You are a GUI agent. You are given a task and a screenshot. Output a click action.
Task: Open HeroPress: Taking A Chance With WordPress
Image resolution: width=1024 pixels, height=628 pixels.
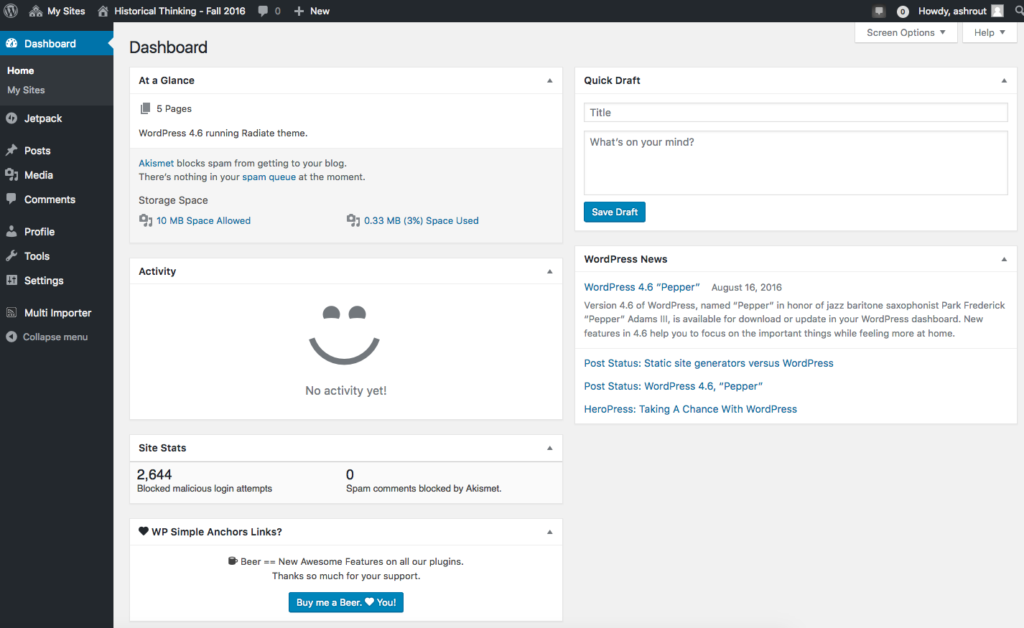pos(690,409)
